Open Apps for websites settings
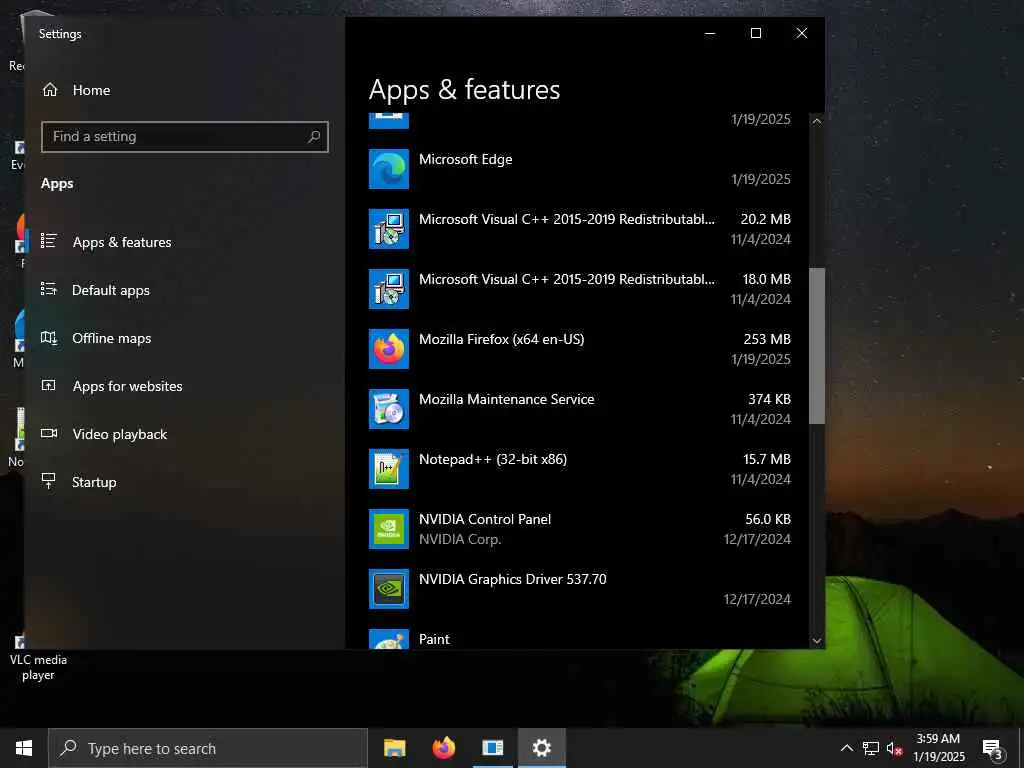 127,387
